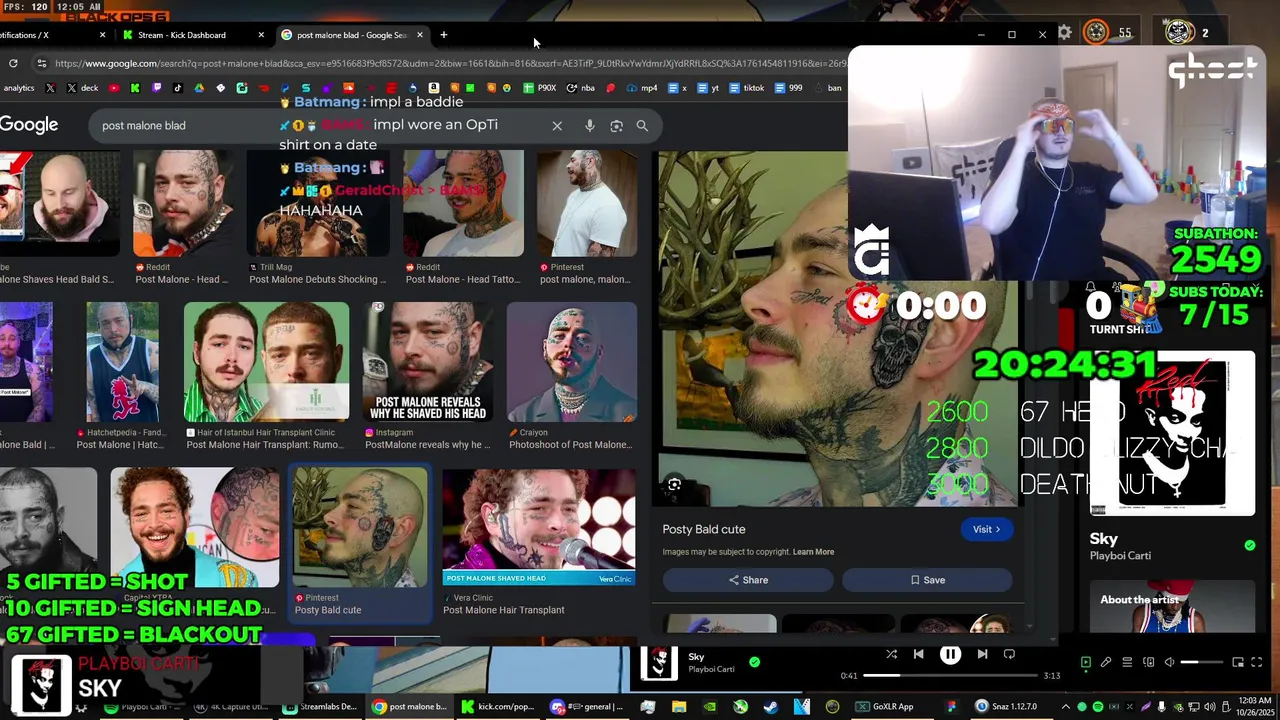Open the About the artist card in Spotify
The height and width of the screenshot is (720, 1280).
1172,607
